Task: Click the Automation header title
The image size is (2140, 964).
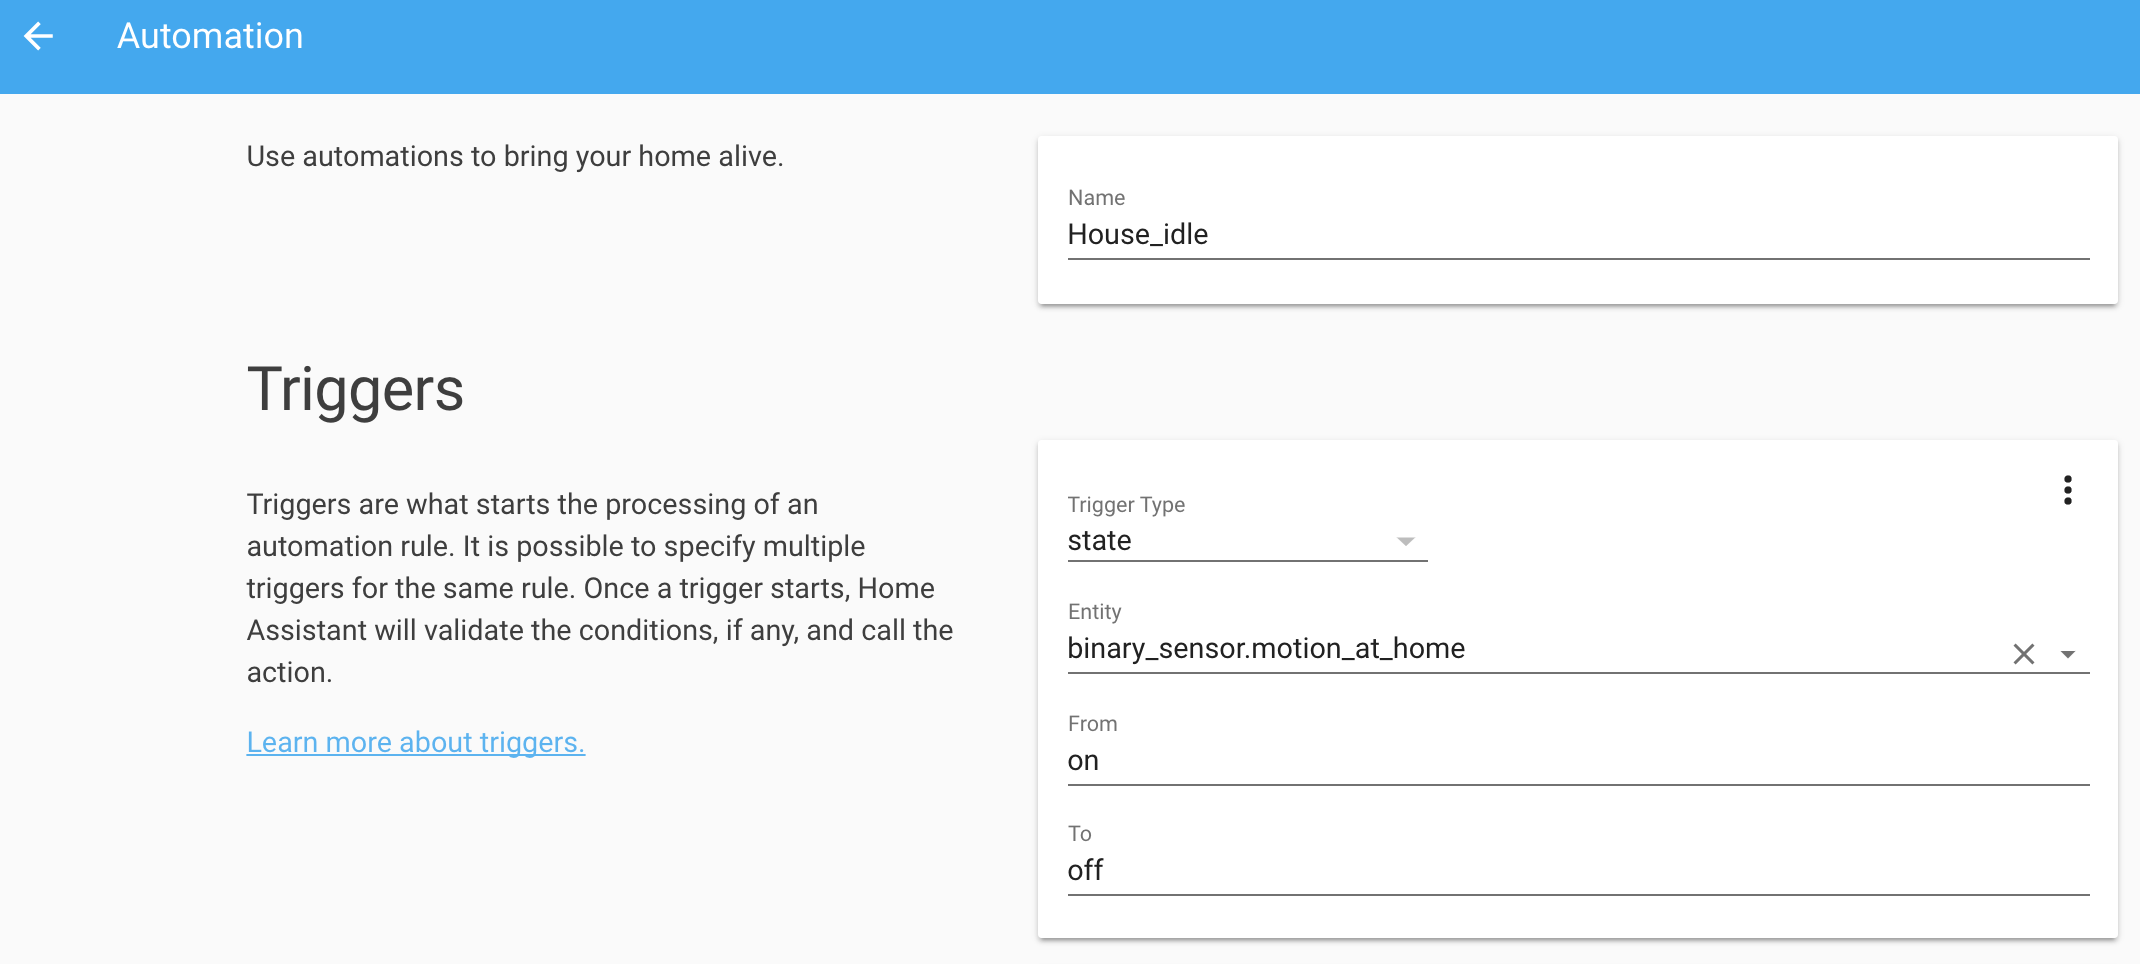Action: click(x=210, y=37)
